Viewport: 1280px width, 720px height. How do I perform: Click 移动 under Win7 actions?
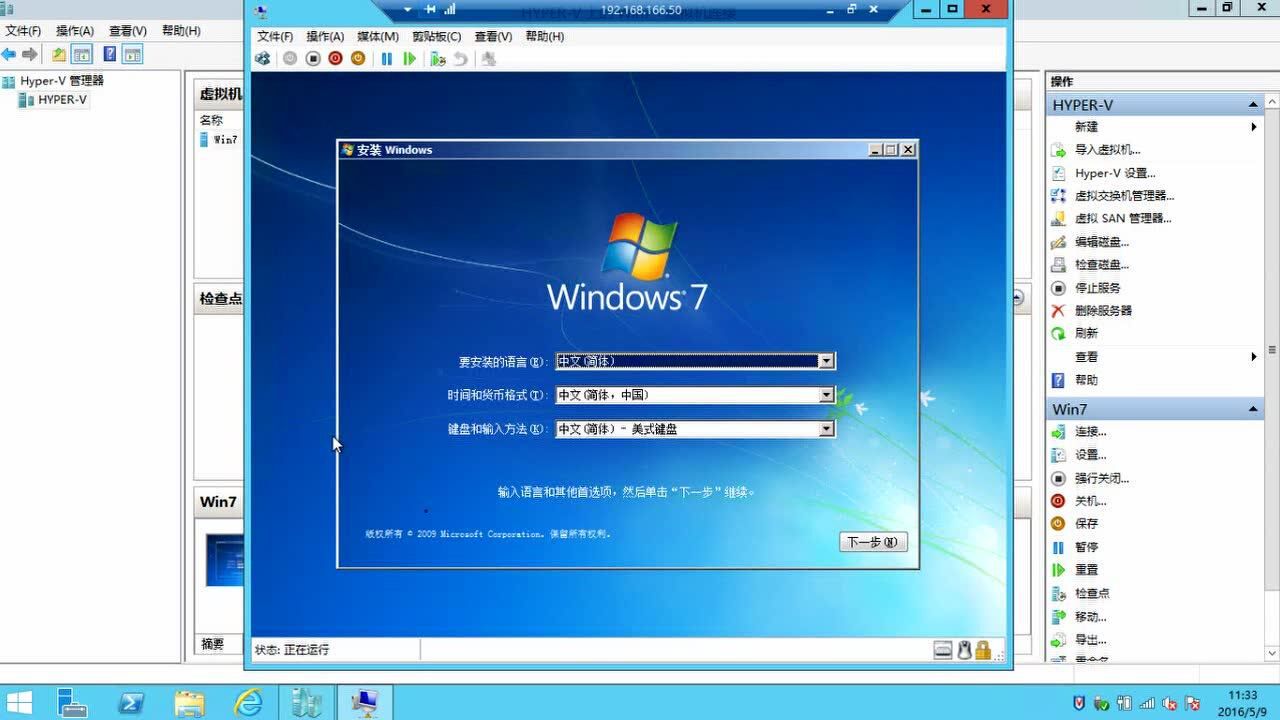[1091, 617]
